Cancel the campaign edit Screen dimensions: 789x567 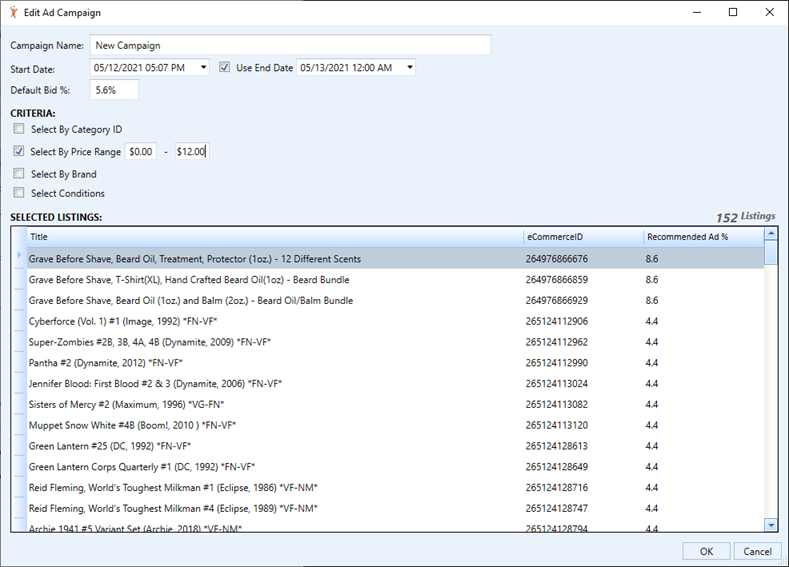click(757, 551)
